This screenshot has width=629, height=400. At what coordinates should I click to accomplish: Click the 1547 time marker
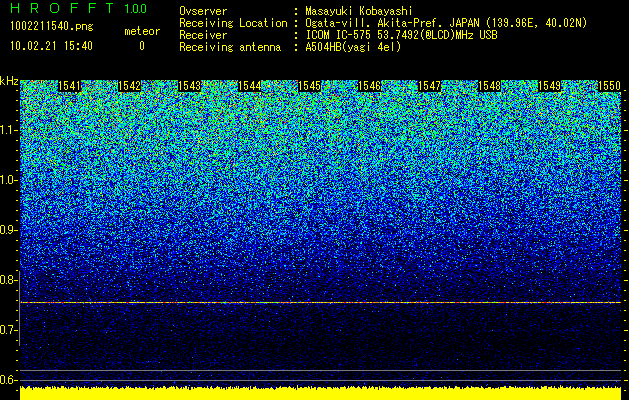click(430, 86)
